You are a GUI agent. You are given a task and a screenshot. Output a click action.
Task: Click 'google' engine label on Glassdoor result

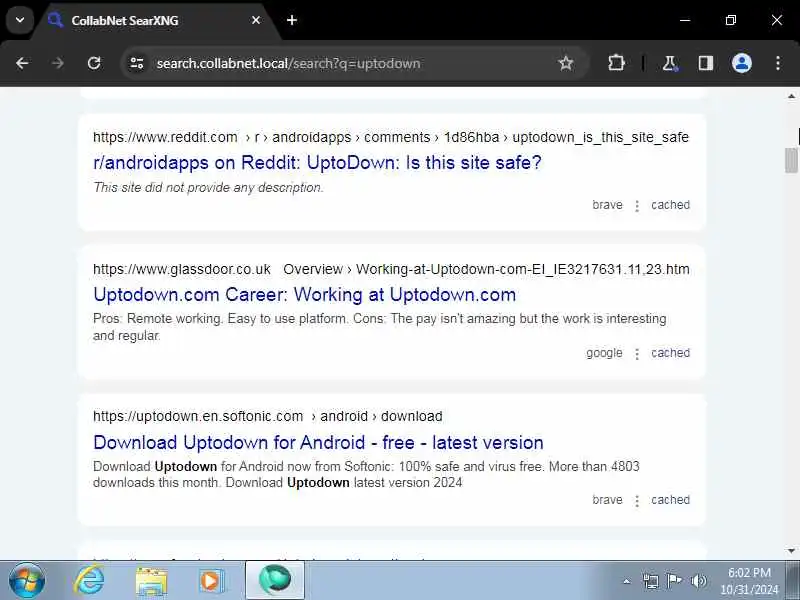(x=604, y=353)
